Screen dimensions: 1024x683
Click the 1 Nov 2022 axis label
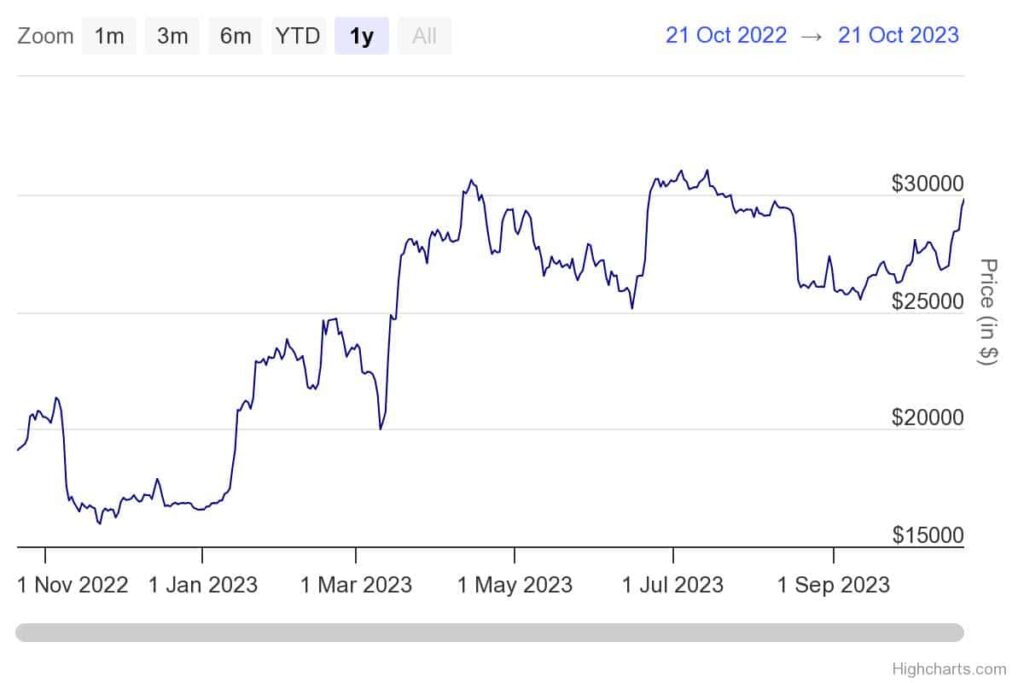pyautogui.click(x=73, y=585)
